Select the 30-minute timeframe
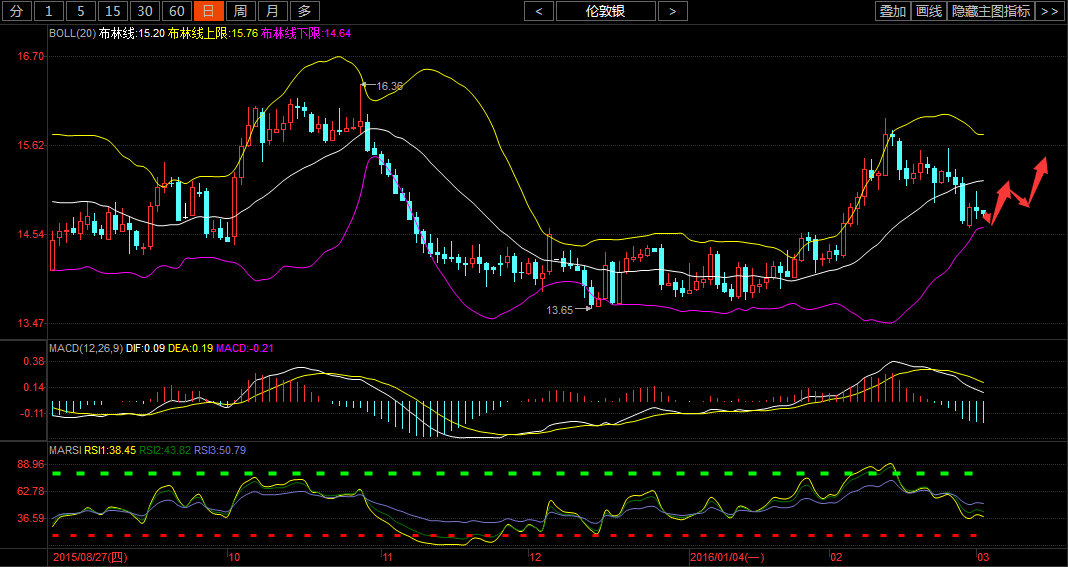Viewport: 1068px width, 567px height. click(x=145, y=11)
